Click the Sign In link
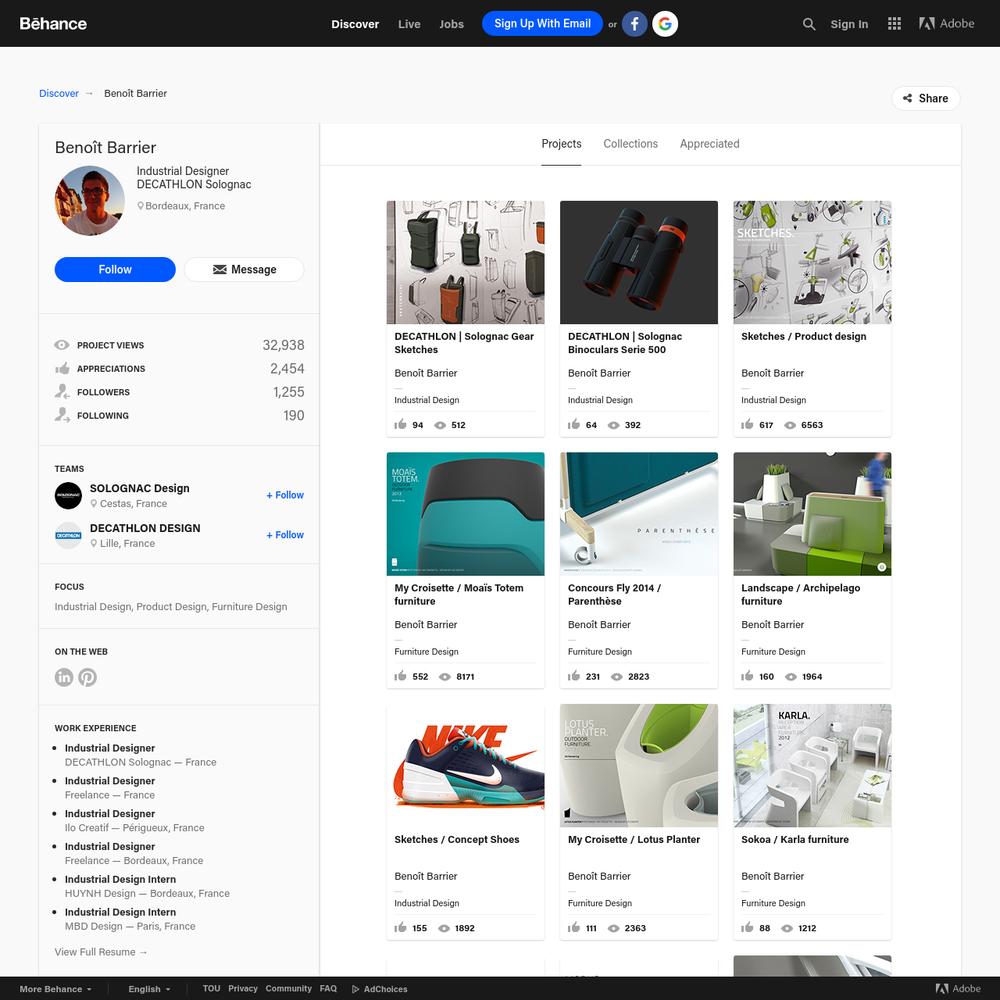Viewport: 1000px width, 1000px height. tap(849, 24)
